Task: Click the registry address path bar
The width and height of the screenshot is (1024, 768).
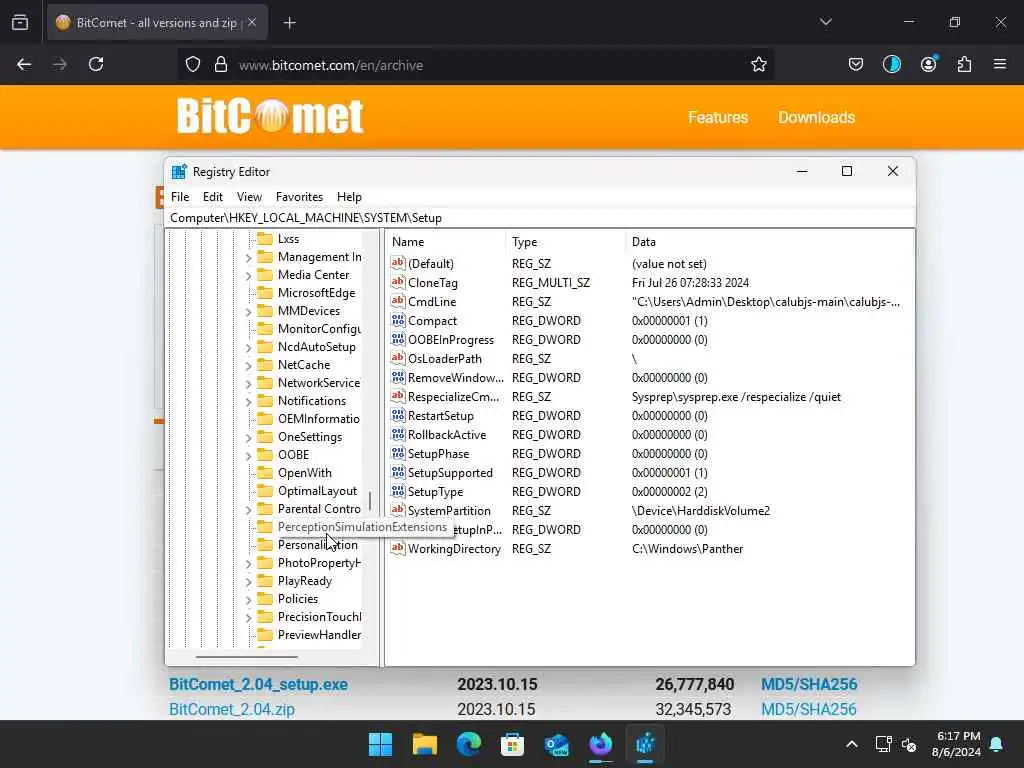Action: [x=539, y=217]
